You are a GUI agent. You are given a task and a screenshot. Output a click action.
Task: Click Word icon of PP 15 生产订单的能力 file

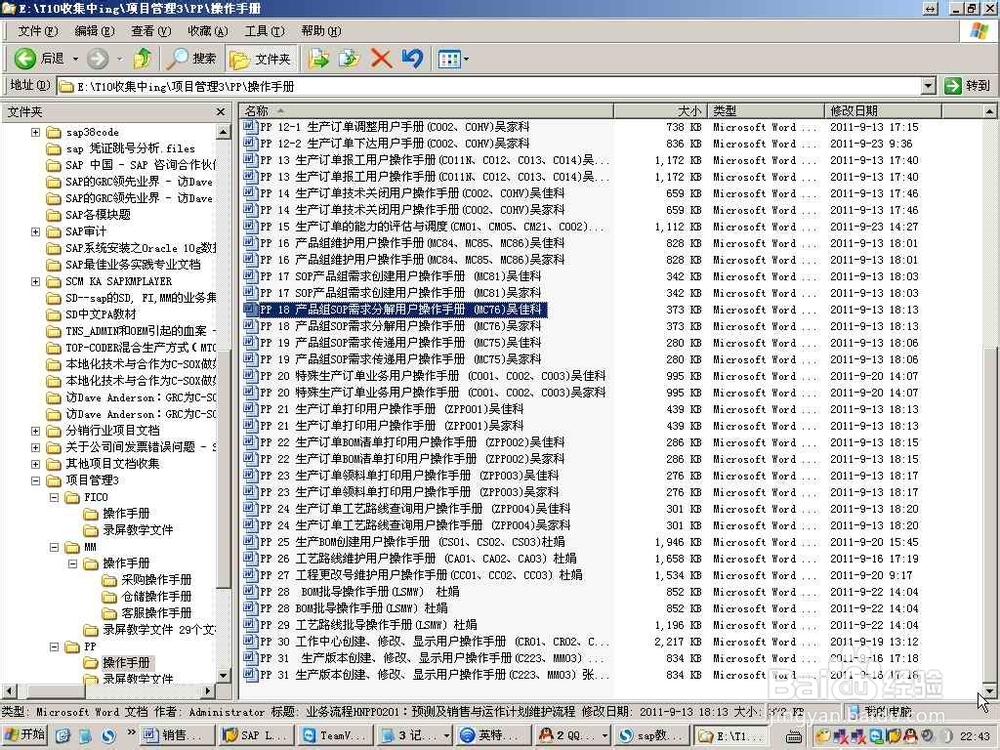click(250, 226)
